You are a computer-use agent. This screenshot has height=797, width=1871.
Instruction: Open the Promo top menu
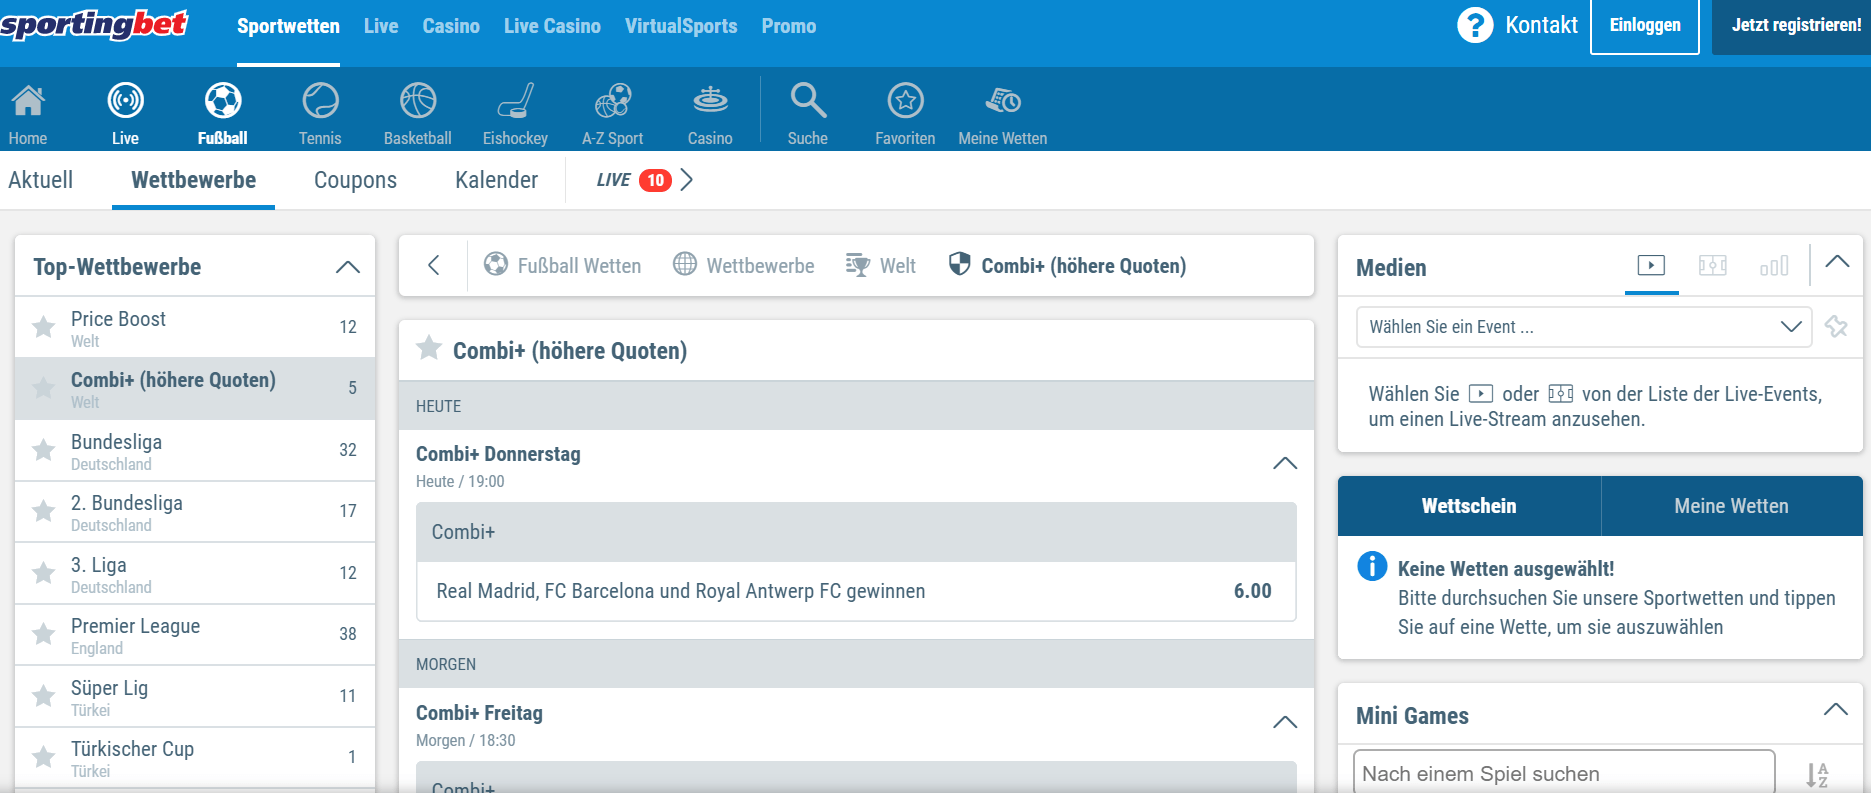click(x=789, y=26)
